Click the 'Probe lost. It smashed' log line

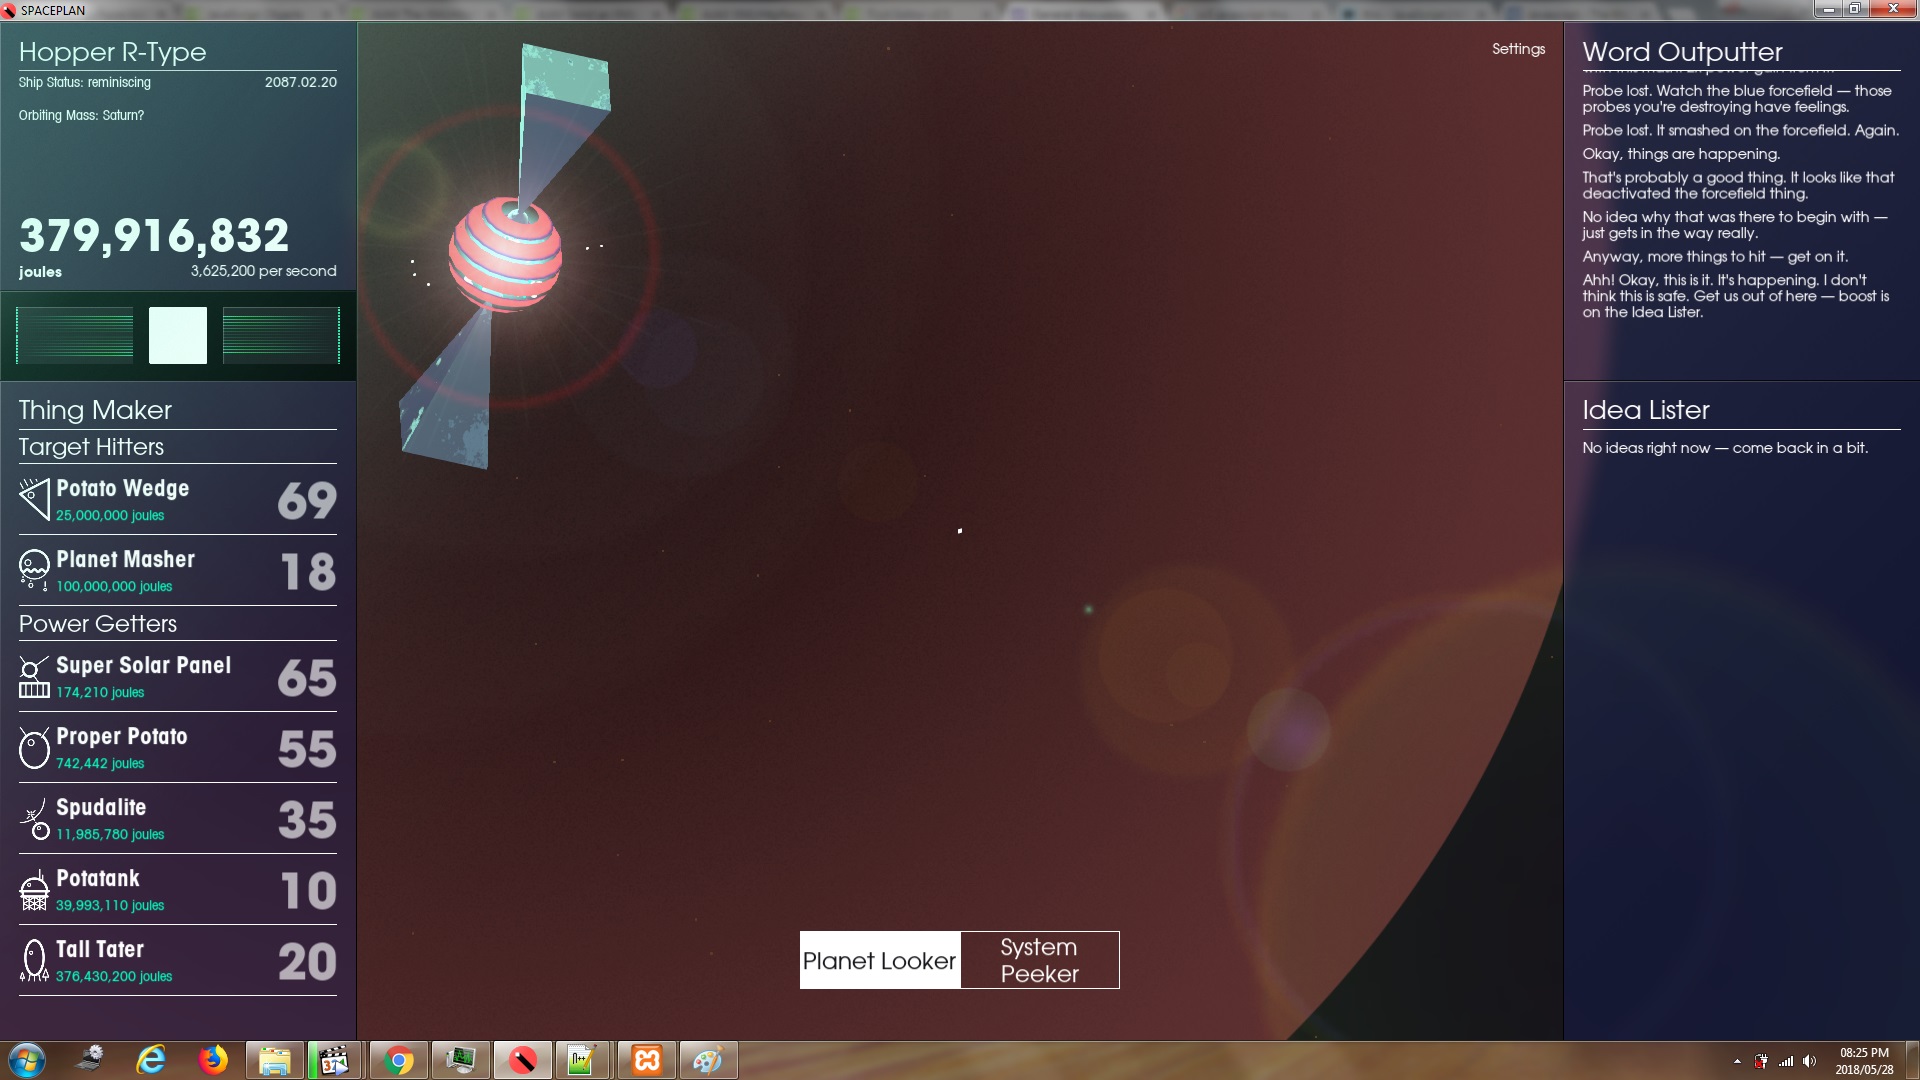1740,130
